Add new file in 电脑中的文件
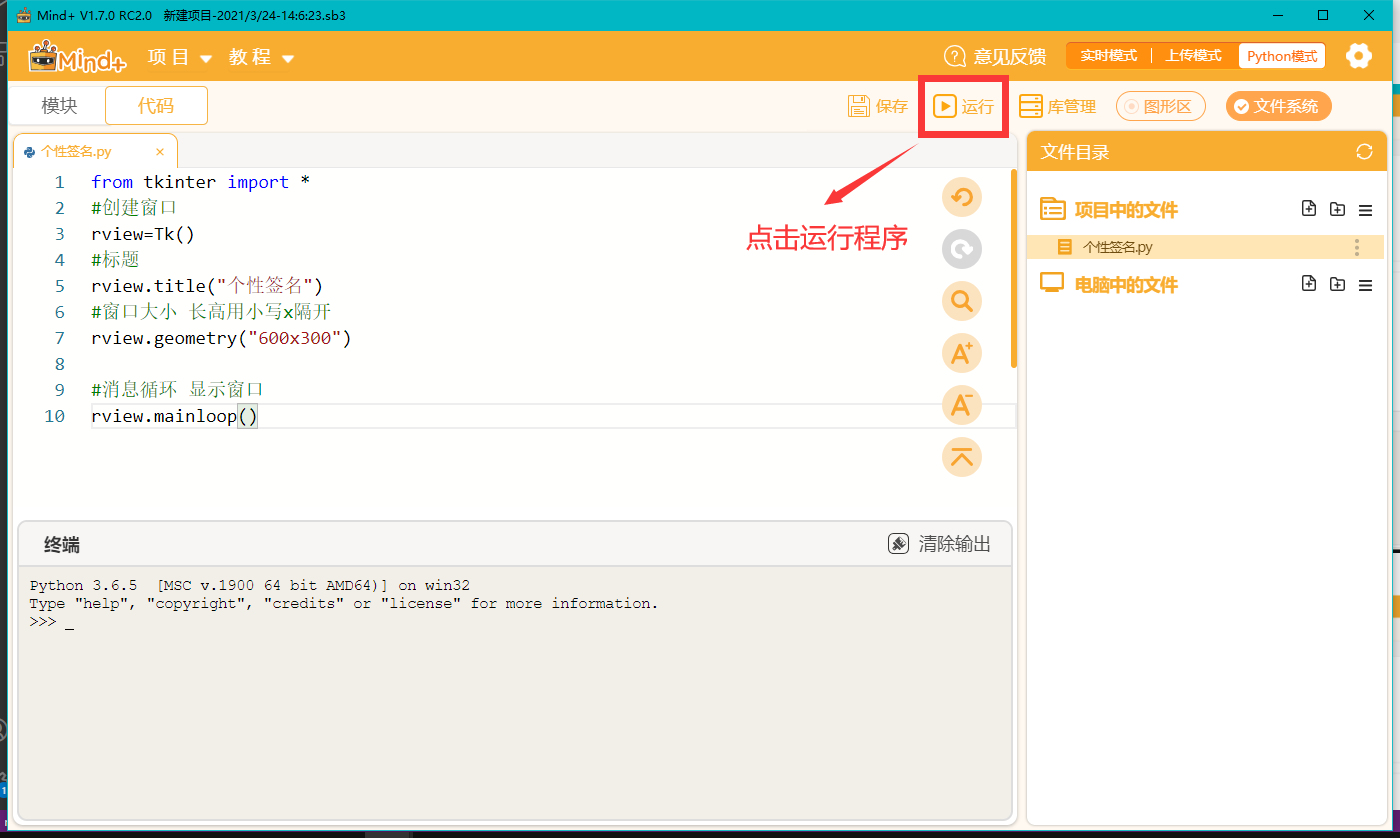1400x838 pixels. [1309, 284]
